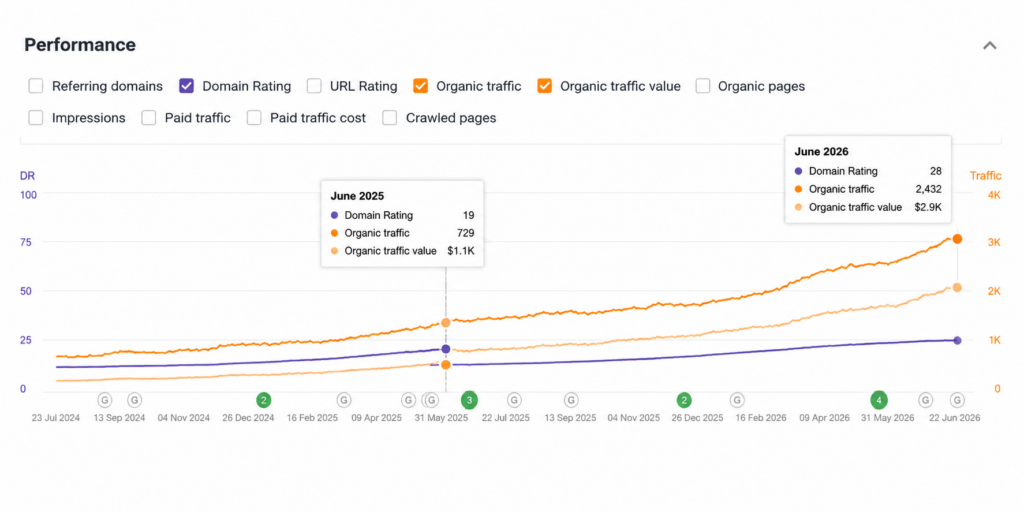This screenshot has height=512, width=1024.
Task: Open the green marker numbered 3
Action: point(469,400)
